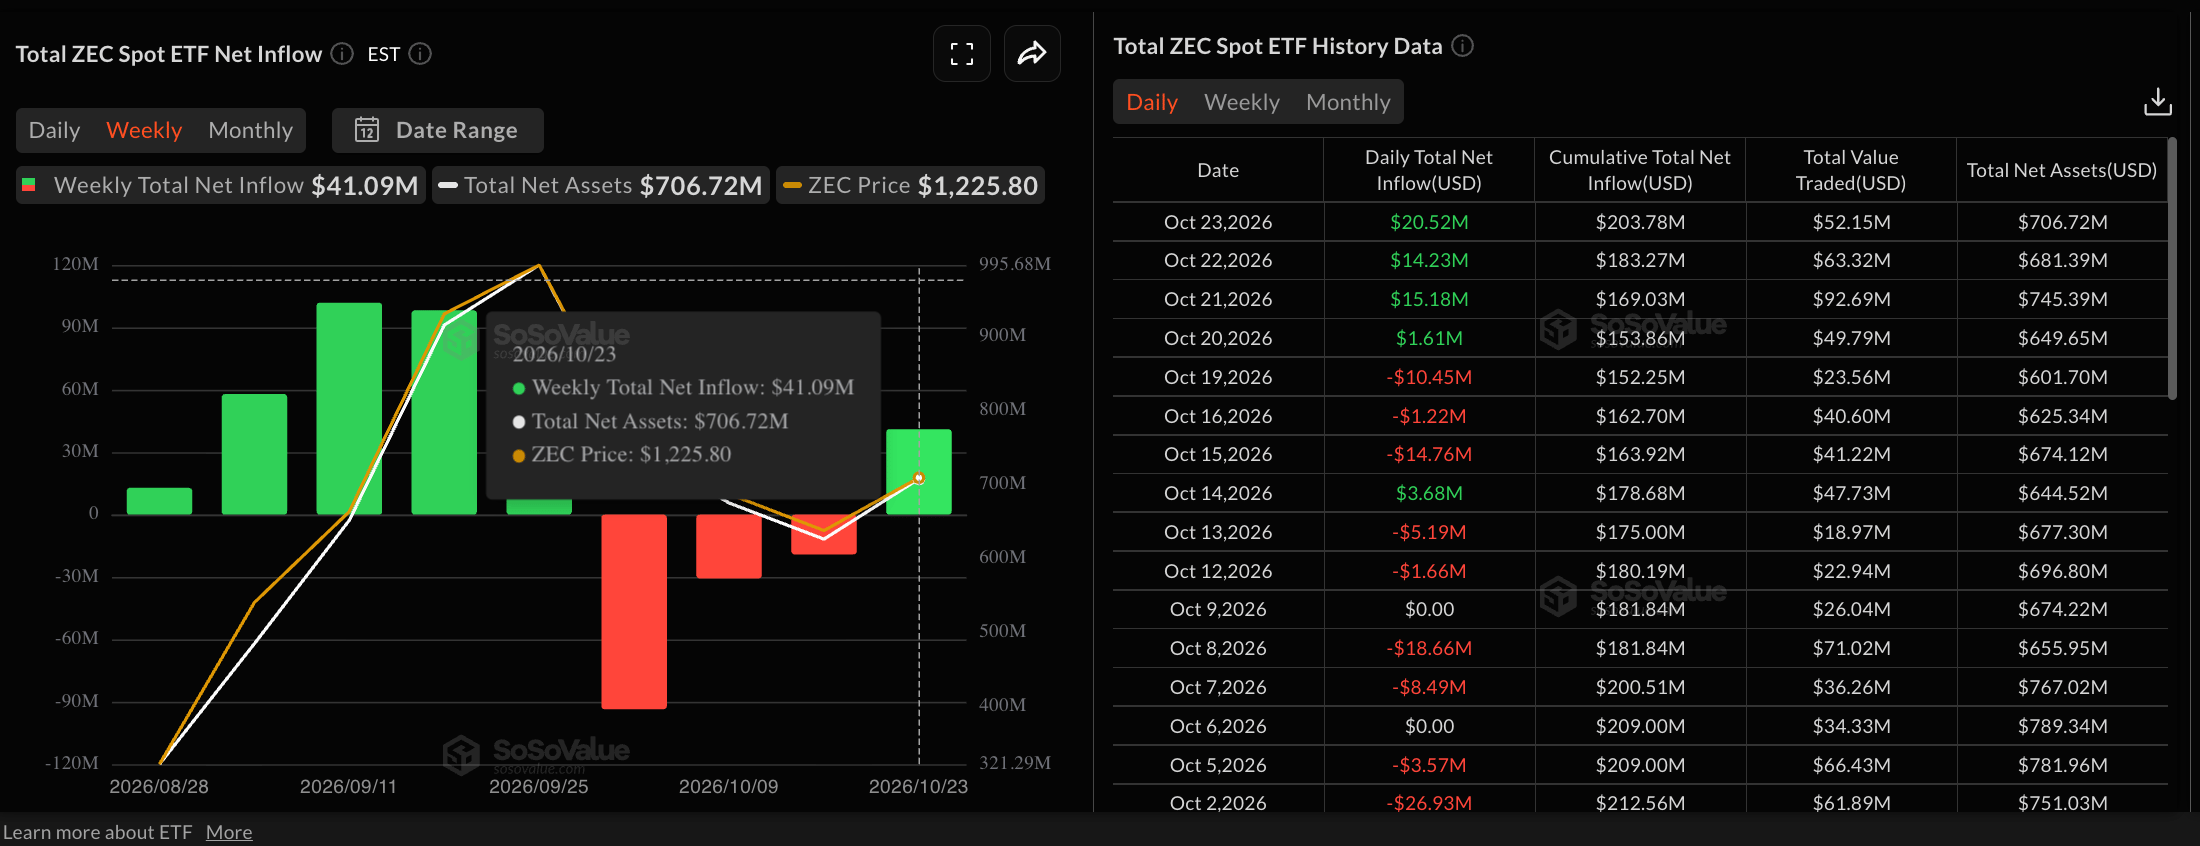Select the large red negative inflow bar
Viewport: 2200px width, 846px height.
pos(634,611)
